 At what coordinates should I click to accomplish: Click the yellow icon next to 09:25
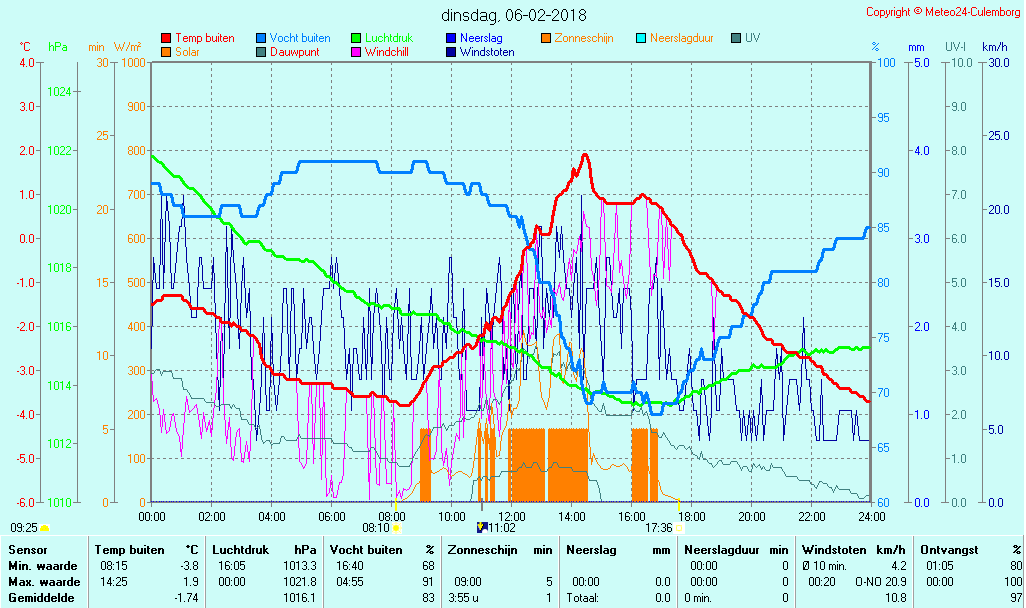[x=45, y=528]
